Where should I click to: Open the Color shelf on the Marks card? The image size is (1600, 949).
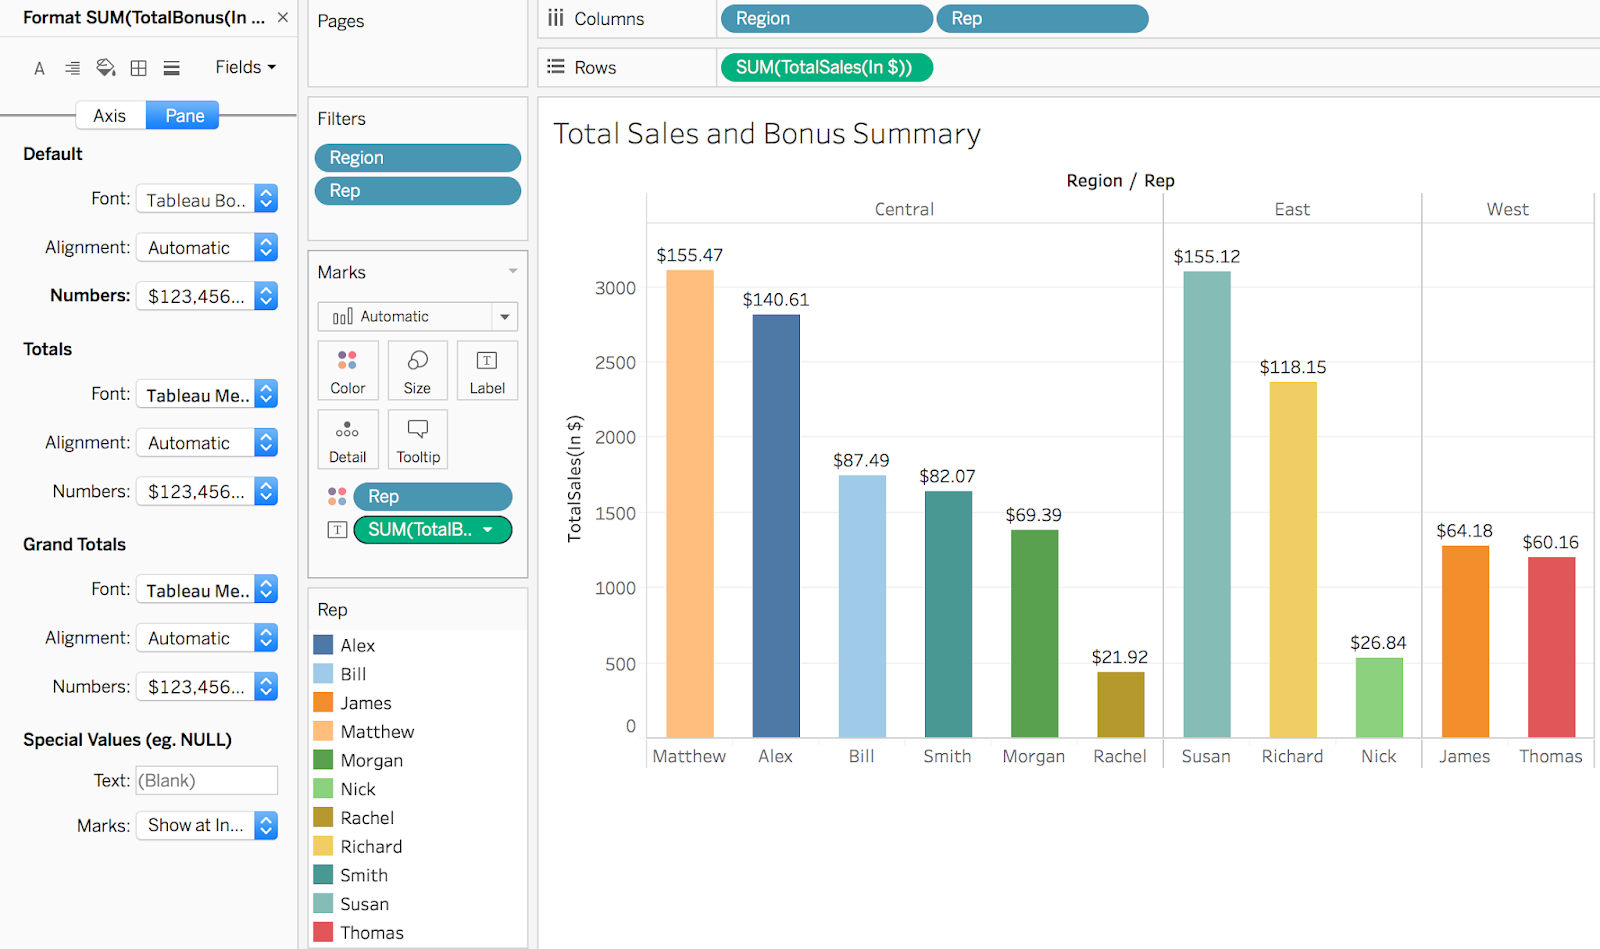click(347, 370)
